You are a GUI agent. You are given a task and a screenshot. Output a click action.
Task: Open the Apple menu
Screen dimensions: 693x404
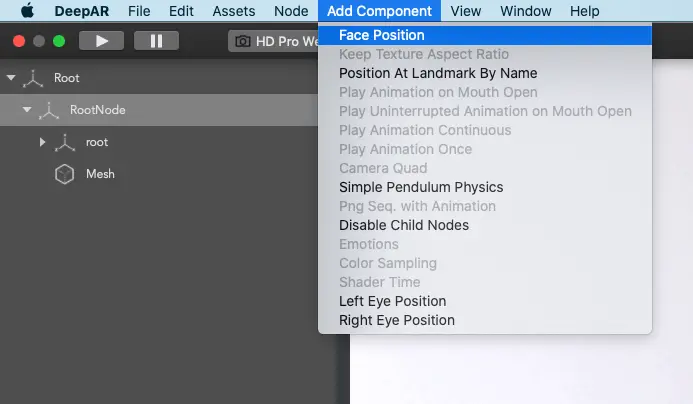point(27,11)
